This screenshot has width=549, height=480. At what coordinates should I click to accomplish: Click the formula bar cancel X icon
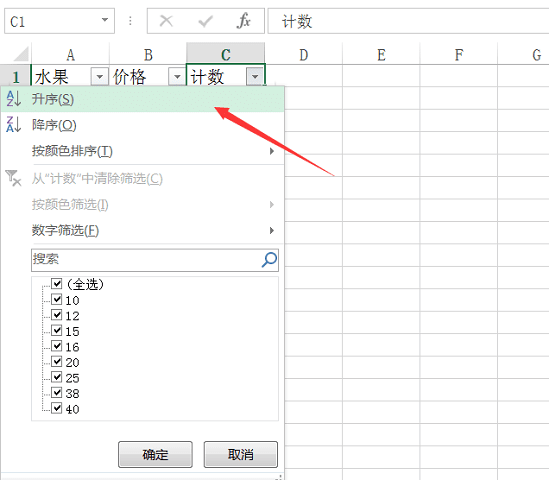coord(166,21)
